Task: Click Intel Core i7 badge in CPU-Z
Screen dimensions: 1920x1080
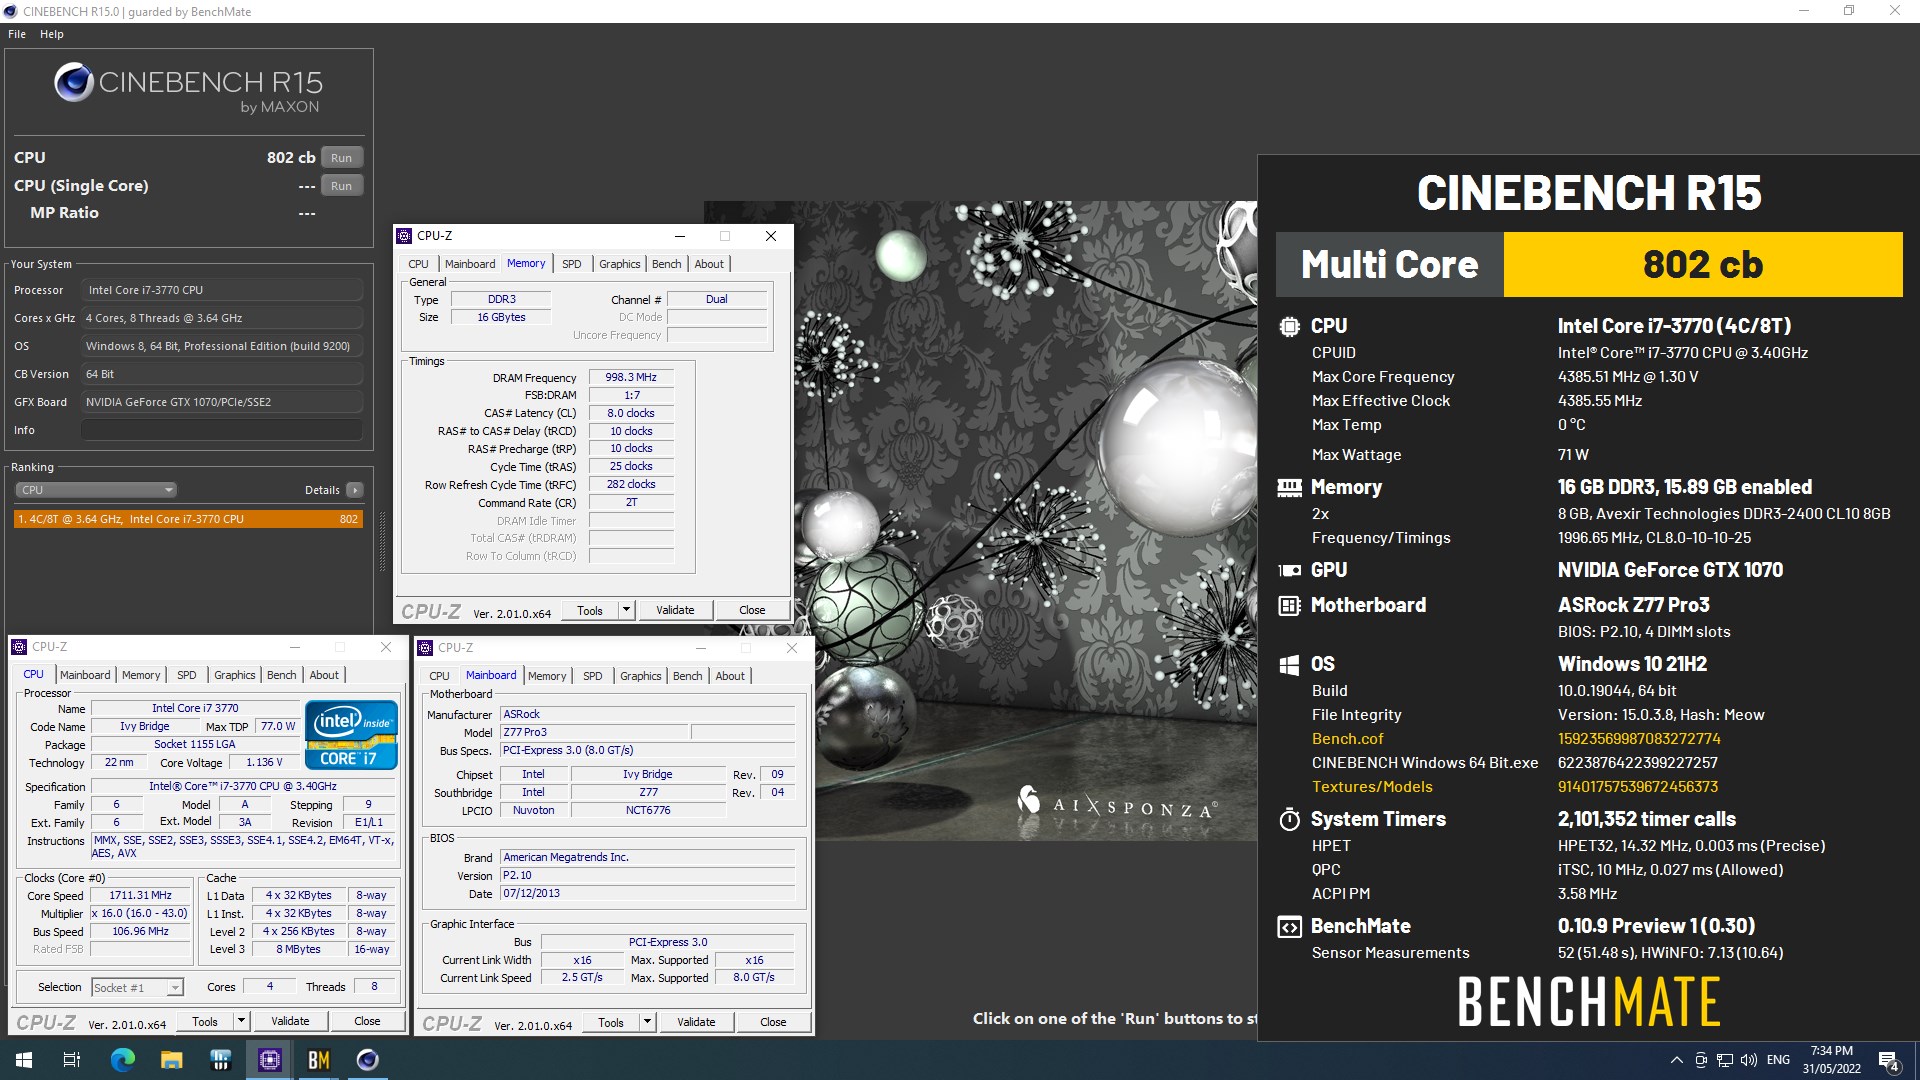Action: (351, 737)
